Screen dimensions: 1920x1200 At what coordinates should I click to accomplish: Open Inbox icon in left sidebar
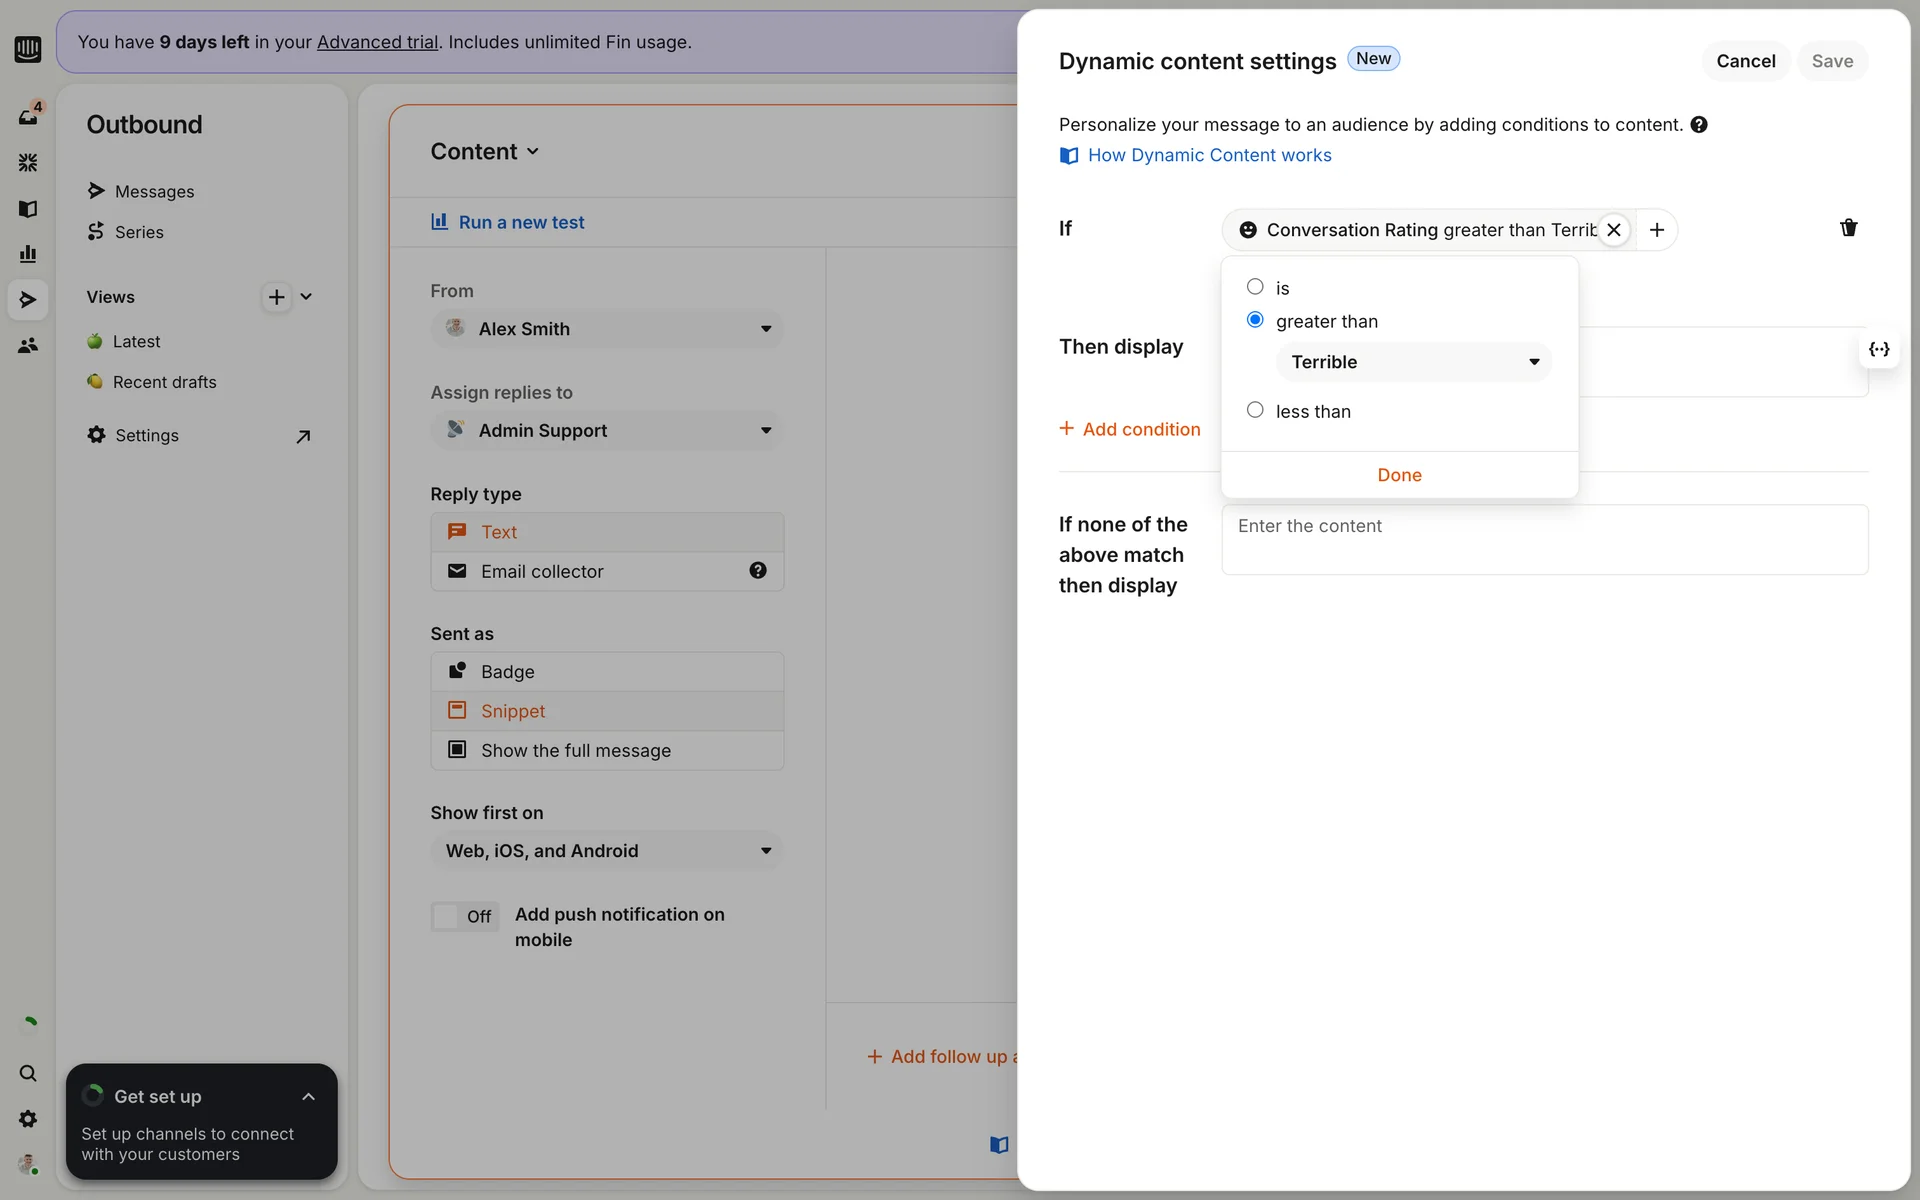(28, 116)
